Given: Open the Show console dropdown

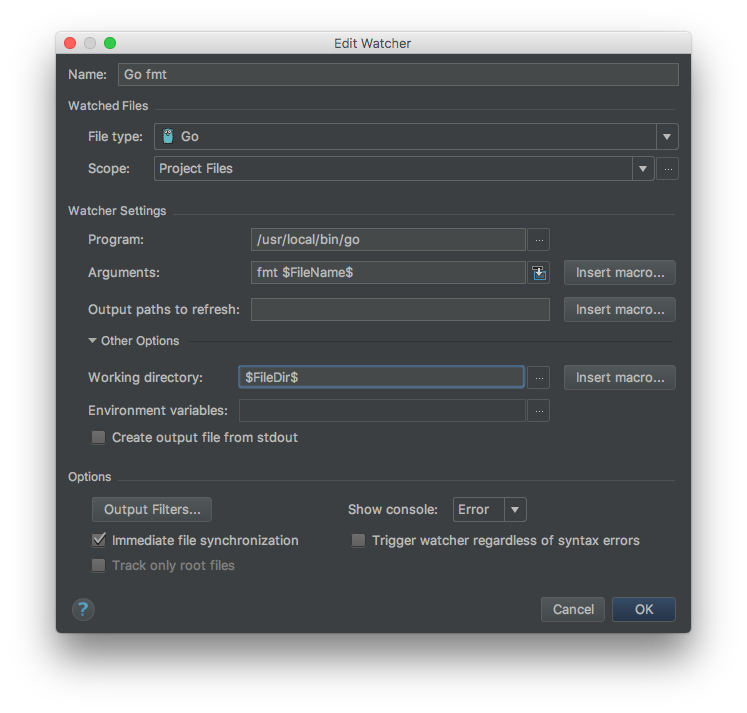Looking at the screenshot, I should pos(514,510).
